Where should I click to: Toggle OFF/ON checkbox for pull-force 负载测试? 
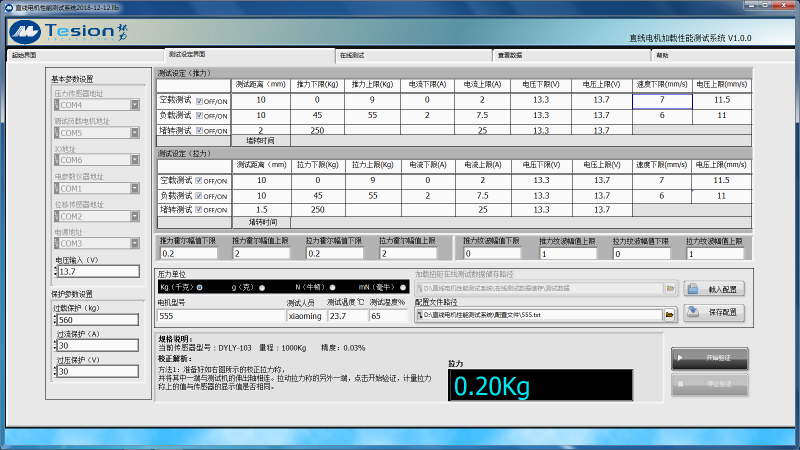200,195
